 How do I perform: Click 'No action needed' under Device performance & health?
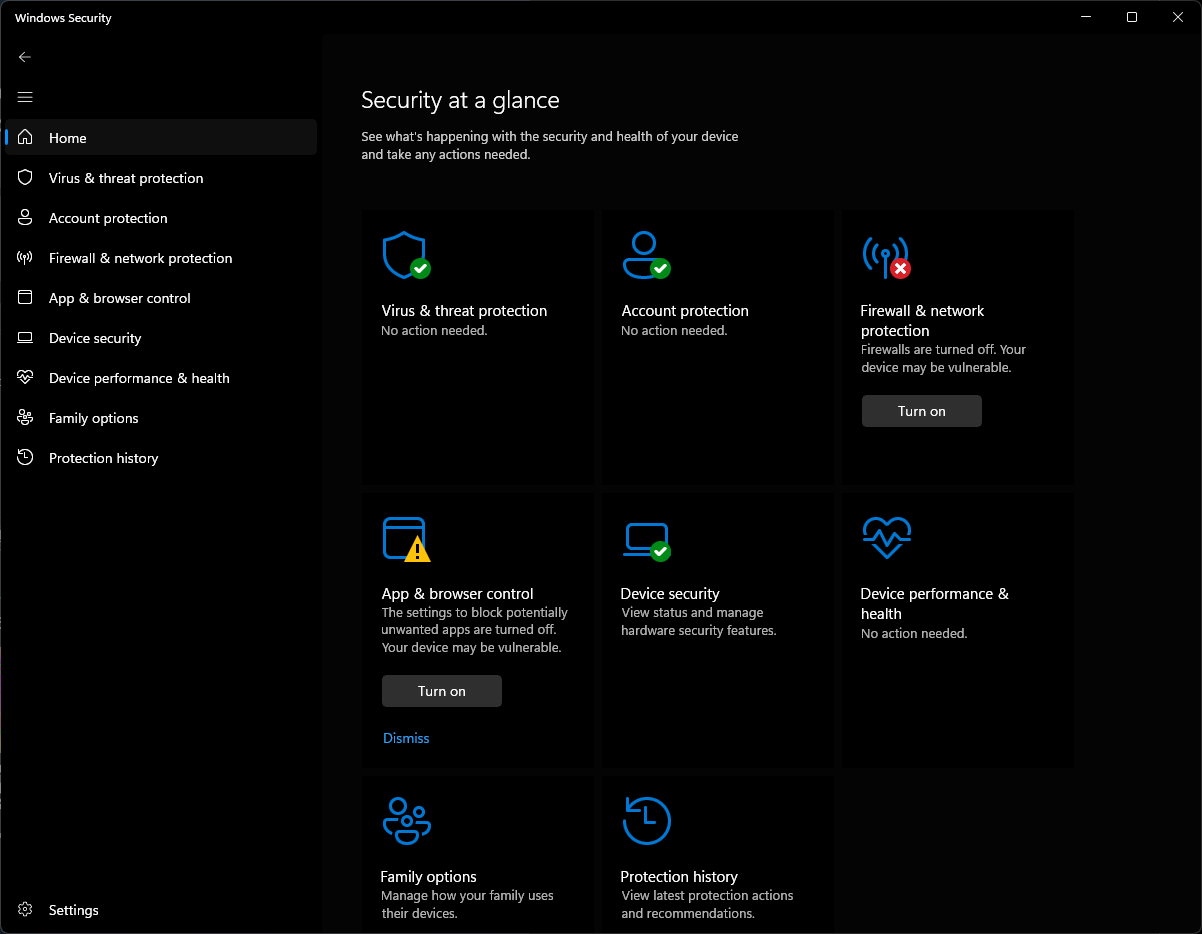click(914, 634)
